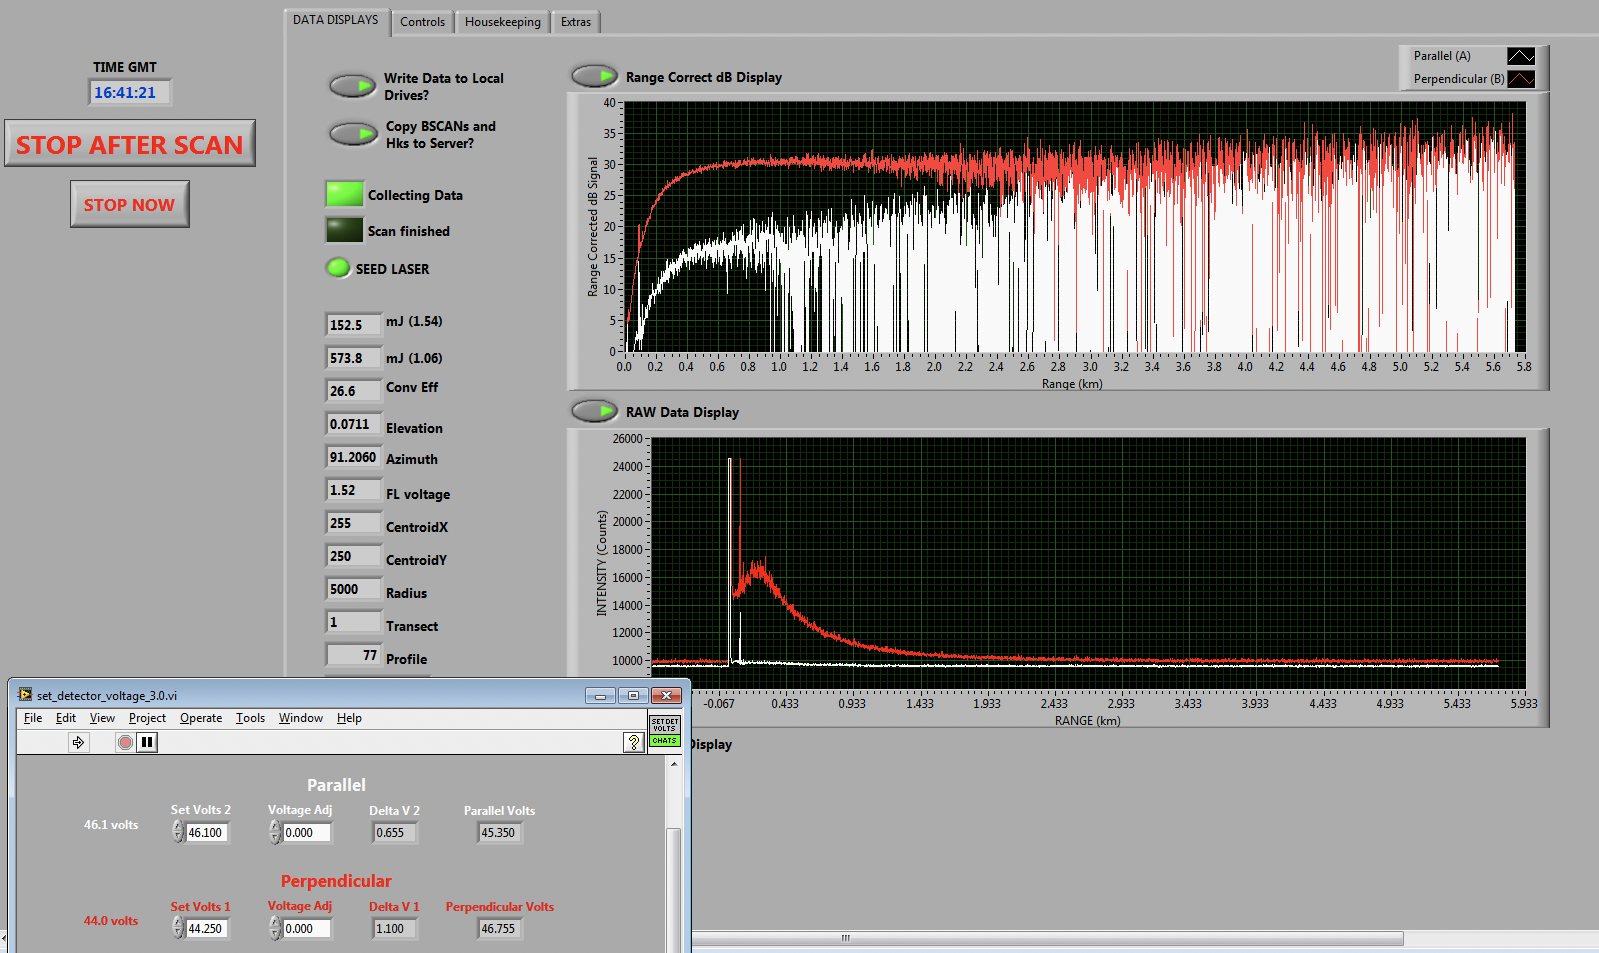This screenshot has width=1599, height=953.
Task: Toggle the RAW Data Display switch
Action: pos(594,411)
